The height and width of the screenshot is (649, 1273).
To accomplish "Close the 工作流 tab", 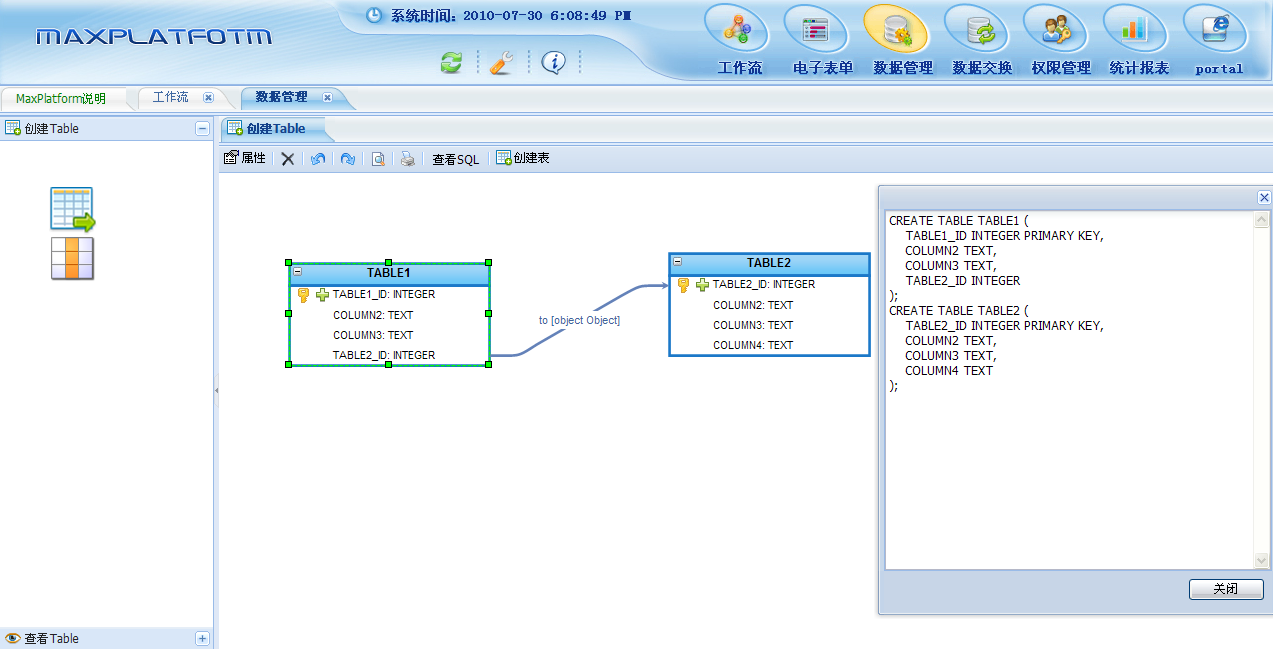I will coord(208,97).
